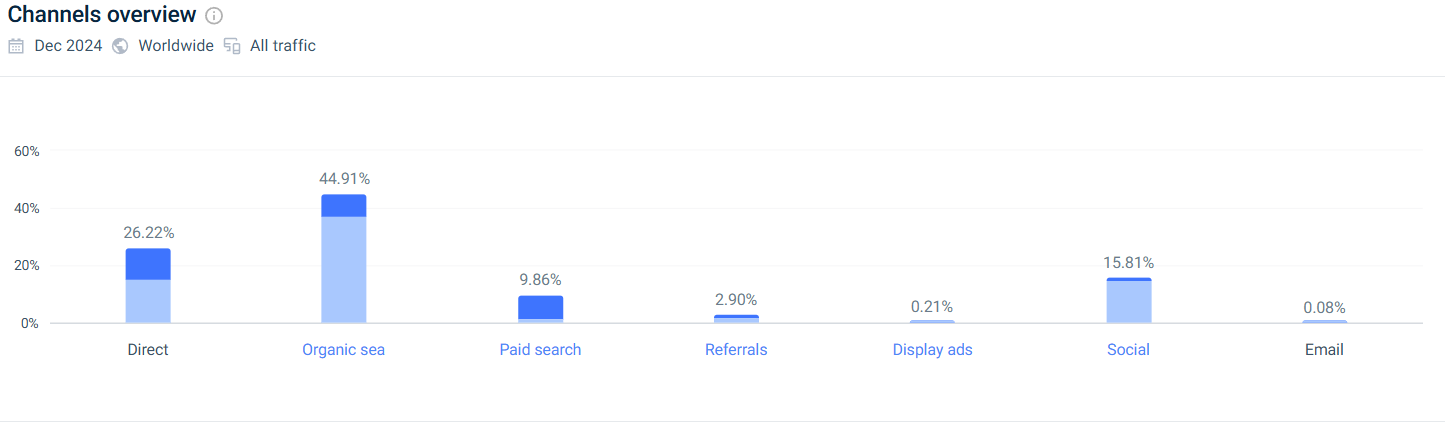Click the Dec 2024 date text
Viewport: 1445px width, 431px height.
point(68,46)
